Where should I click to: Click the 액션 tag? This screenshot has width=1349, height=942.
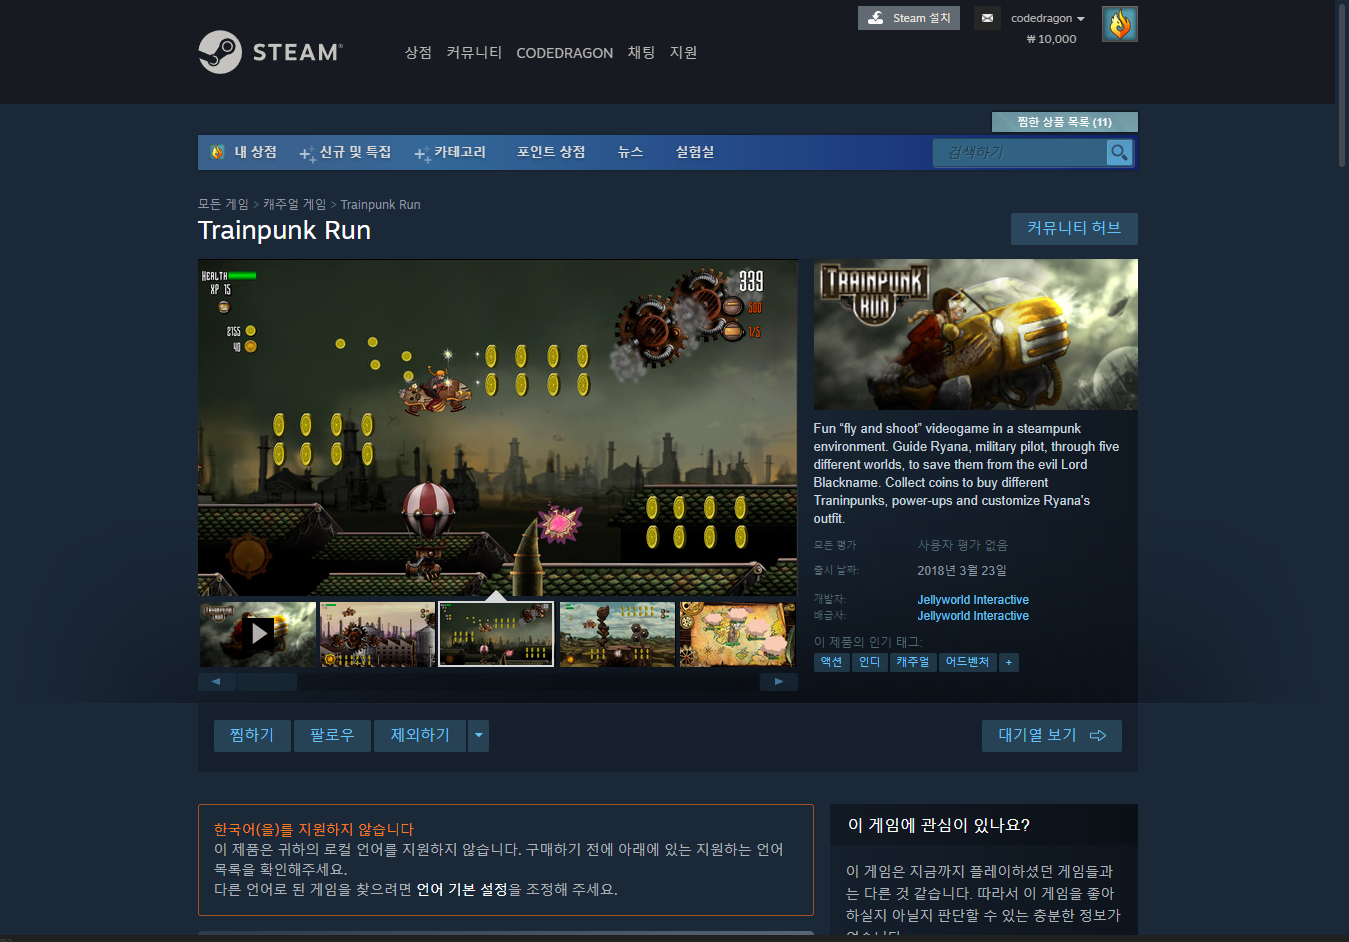(832, 662)
